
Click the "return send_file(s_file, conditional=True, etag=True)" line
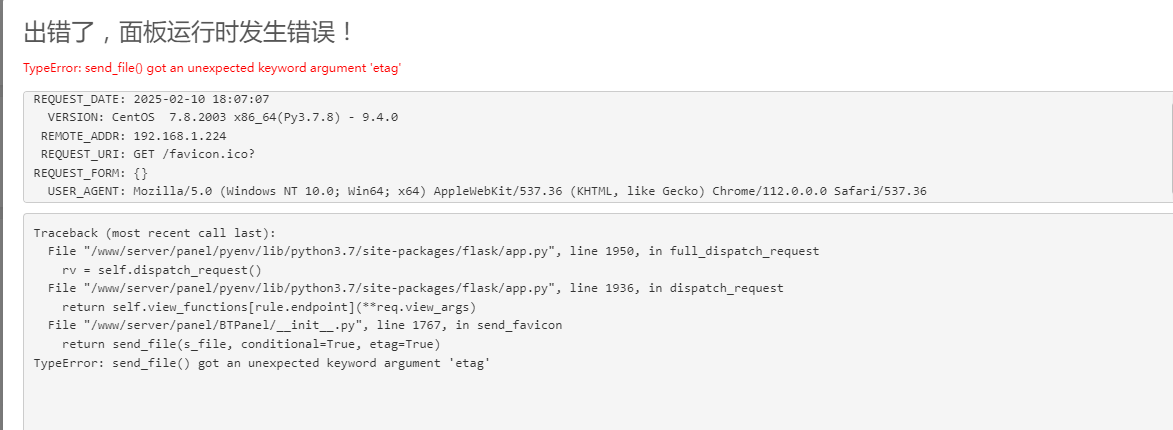point(251,343)
